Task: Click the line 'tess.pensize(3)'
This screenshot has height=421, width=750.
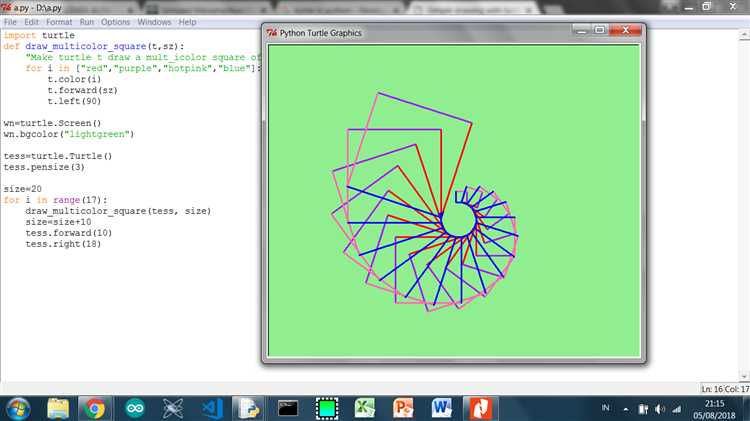Action: (44, 167)
